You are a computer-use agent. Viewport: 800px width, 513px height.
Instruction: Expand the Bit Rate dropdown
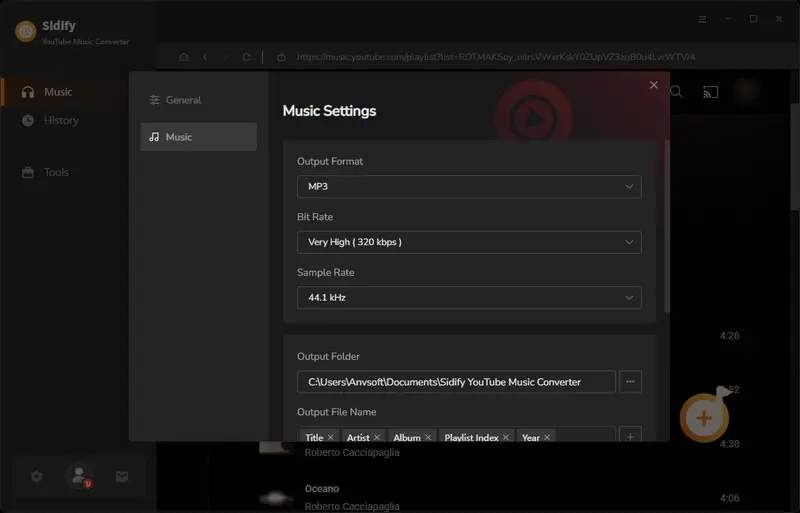click(x=469, y=242)
